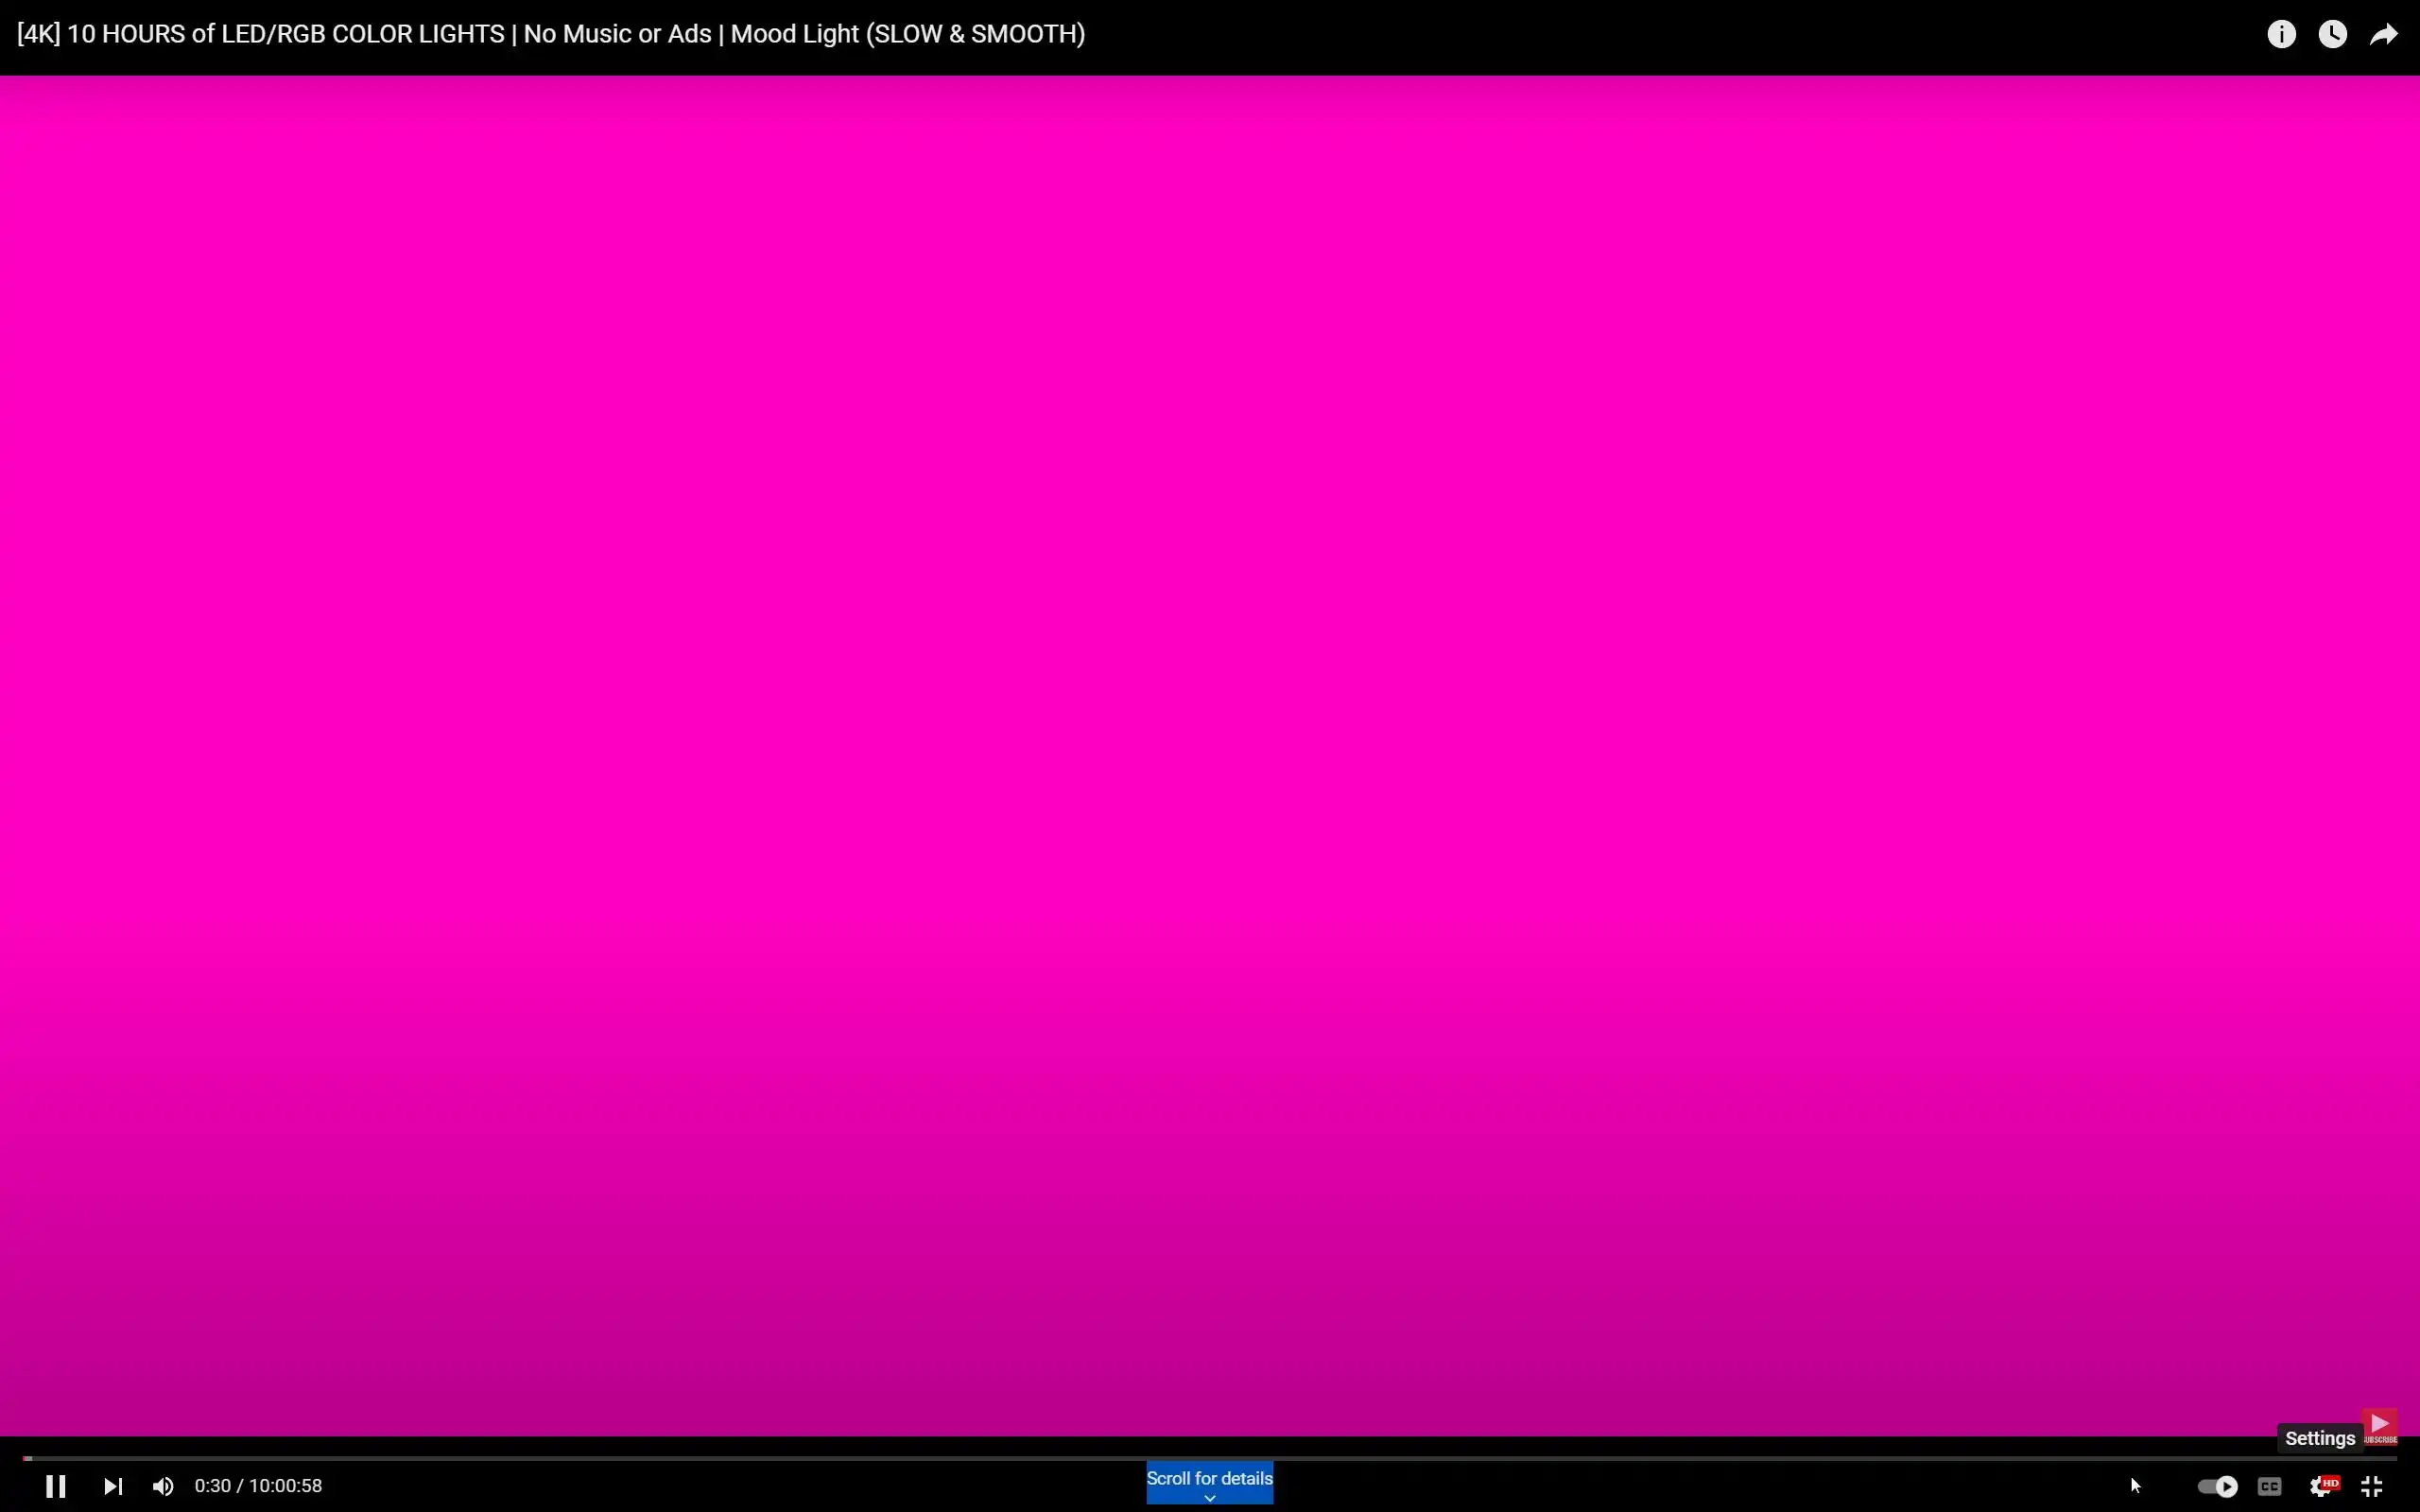Add video to Watch Later clock
The width and height of the screenshot is (2420, 1512).
(x=2332, y=34)
